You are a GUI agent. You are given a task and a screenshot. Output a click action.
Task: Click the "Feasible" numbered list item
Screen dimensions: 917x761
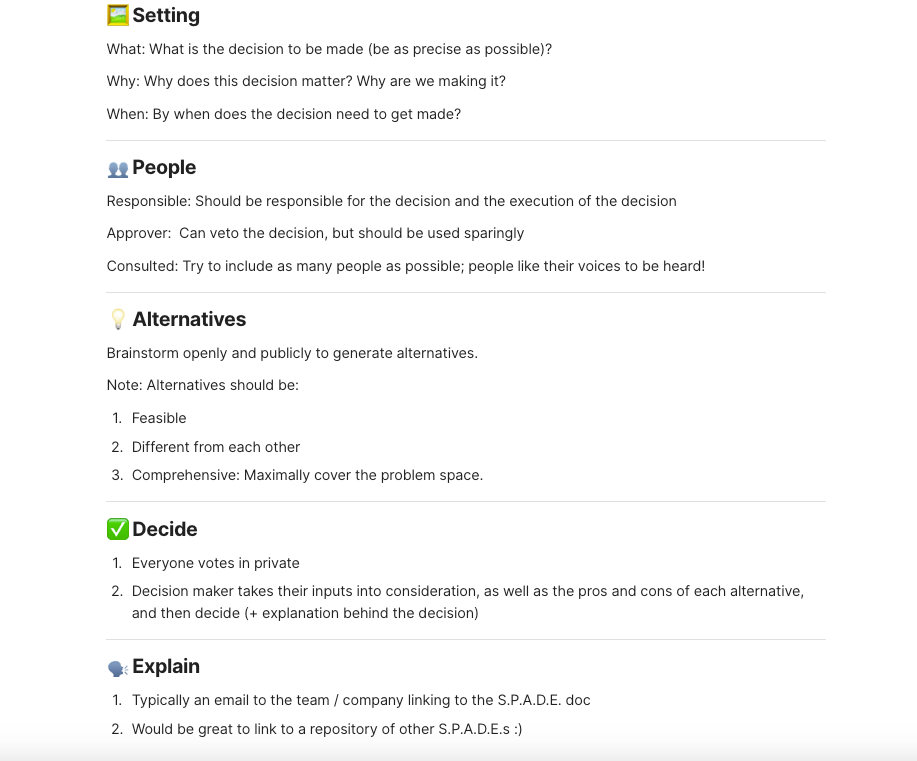(159, 418)
